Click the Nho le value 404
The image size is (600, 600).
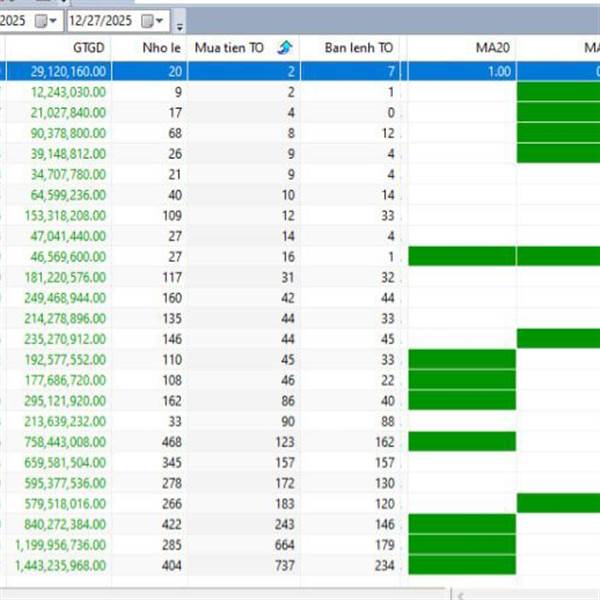[172, 566]
